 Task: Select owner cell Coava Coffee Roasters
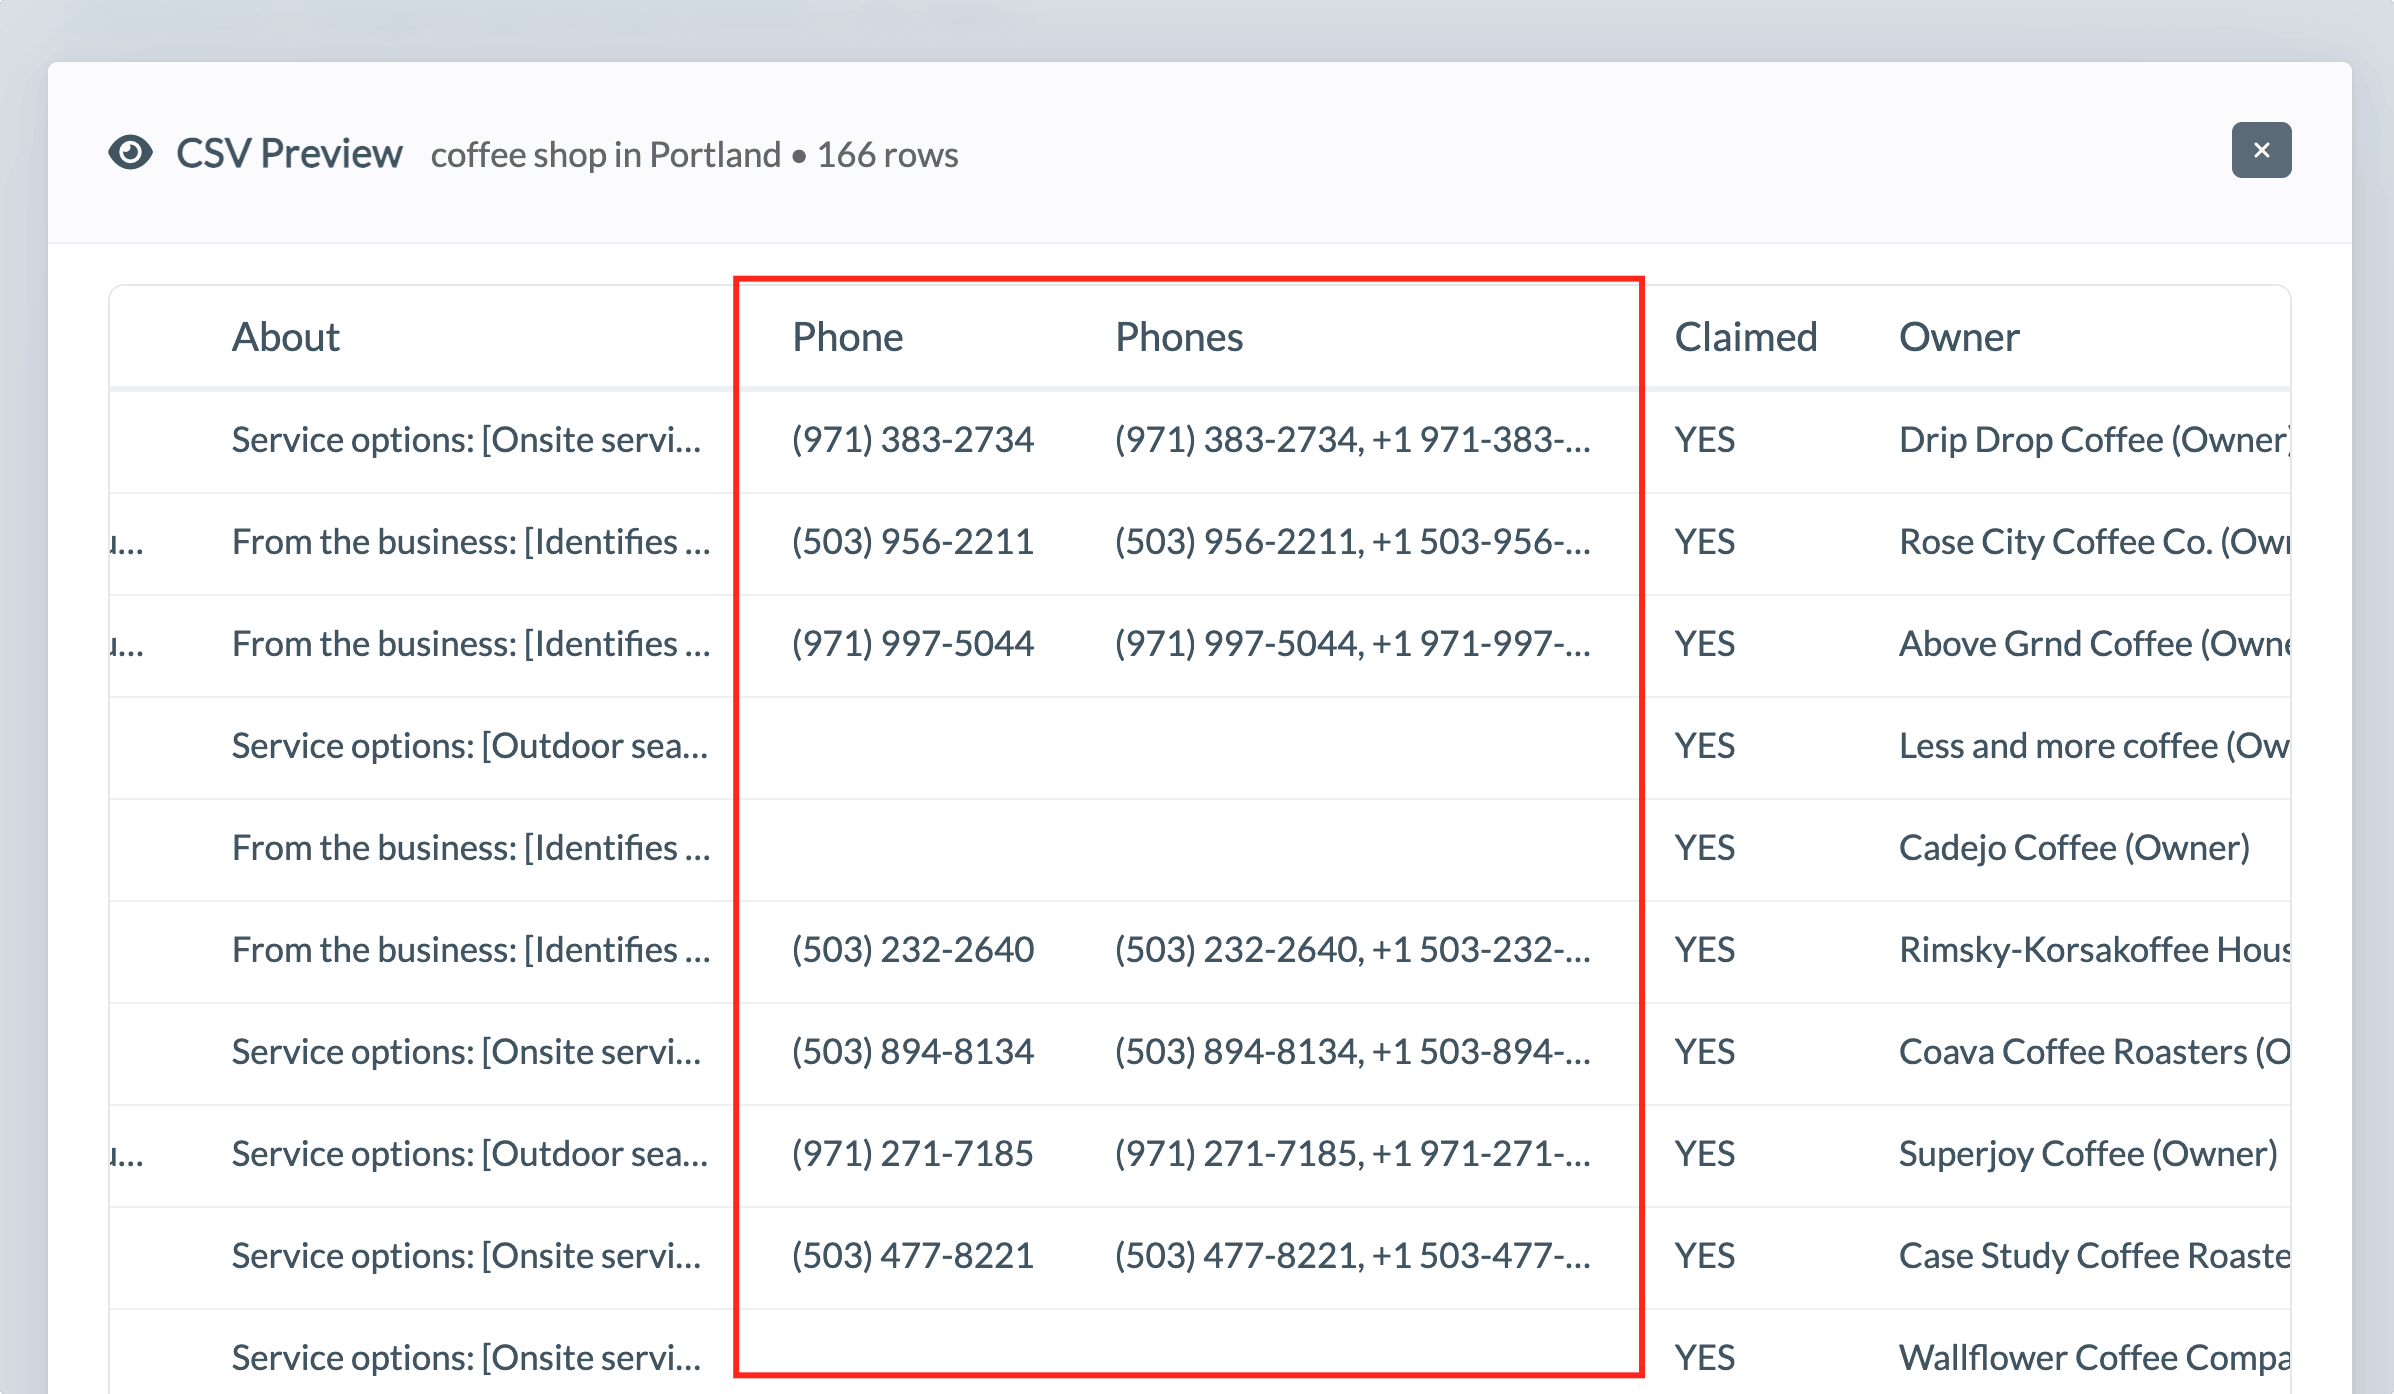[2094, 1052]
